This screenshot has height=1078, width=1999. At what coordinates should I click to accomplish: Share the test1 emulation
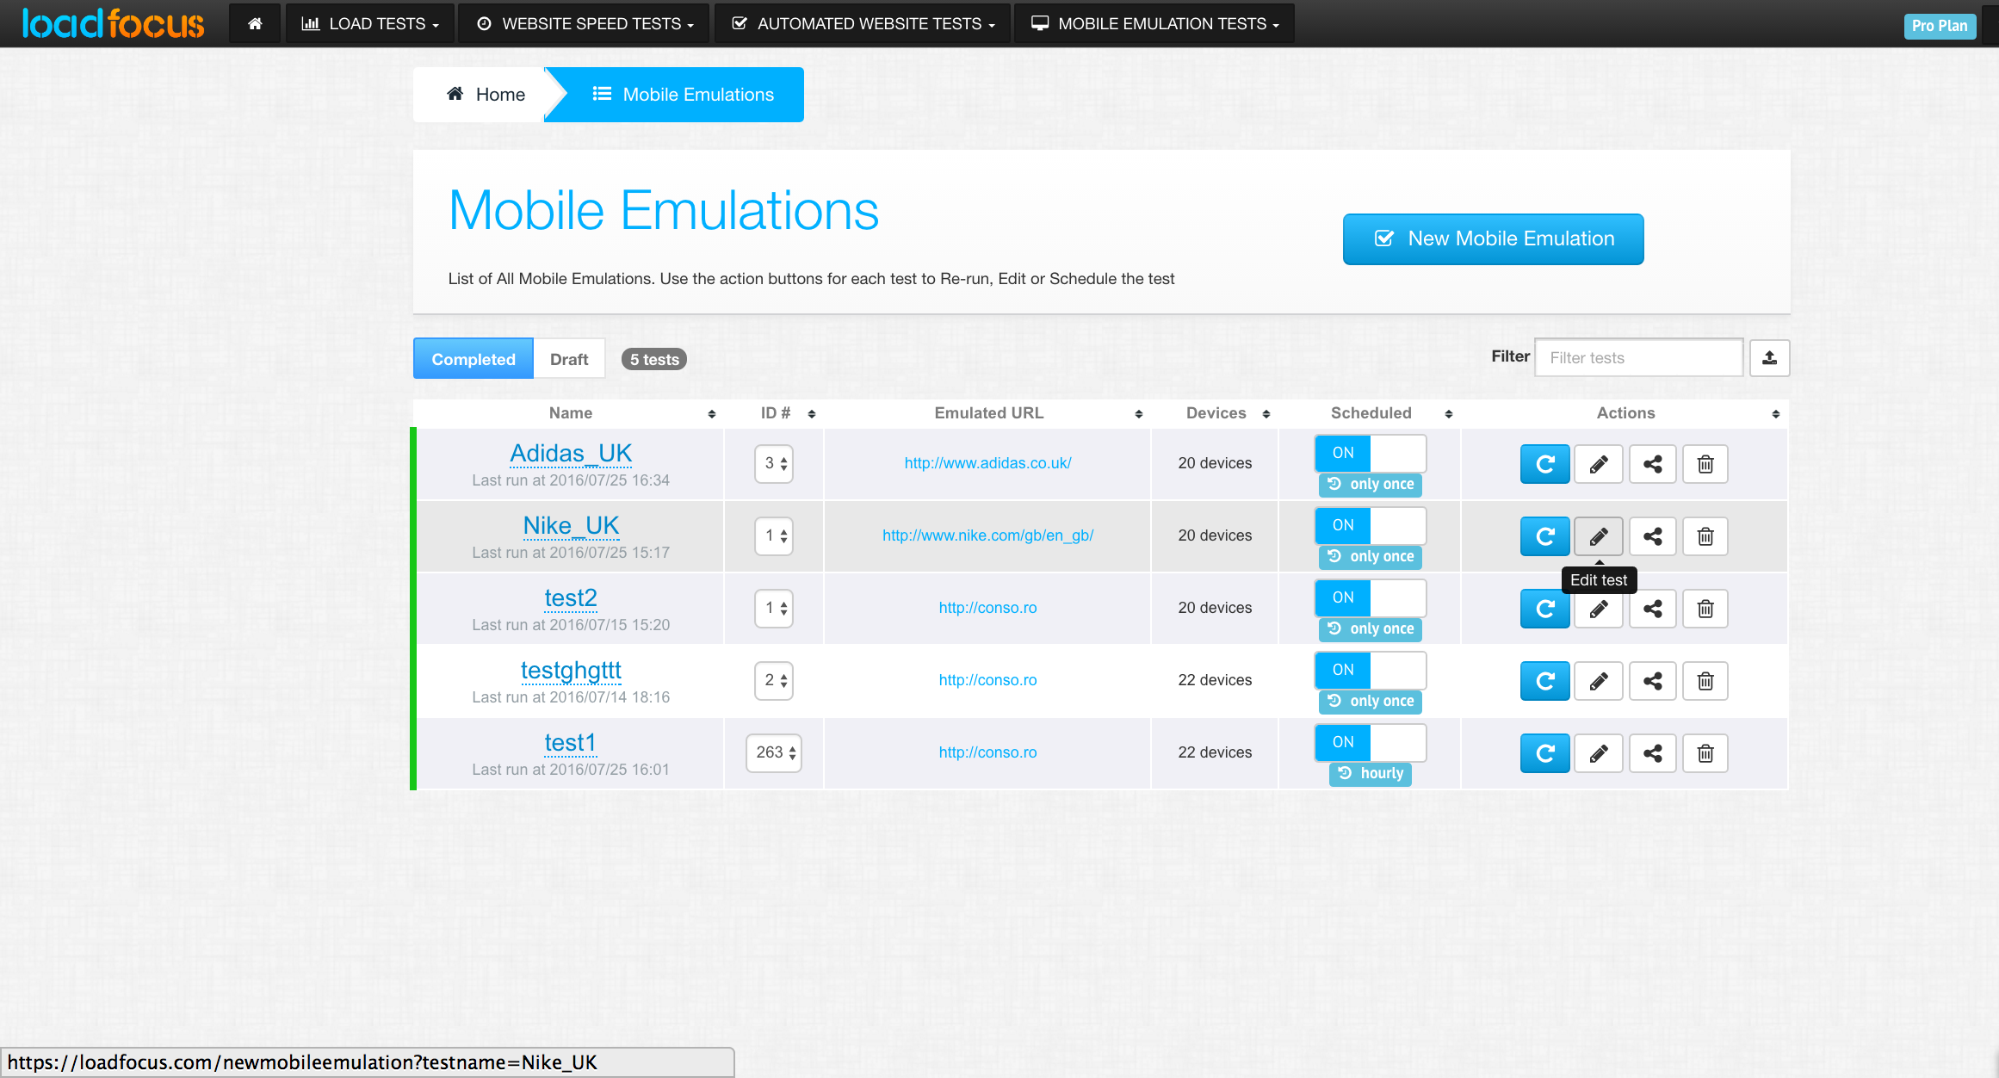tap(1652, 753)
